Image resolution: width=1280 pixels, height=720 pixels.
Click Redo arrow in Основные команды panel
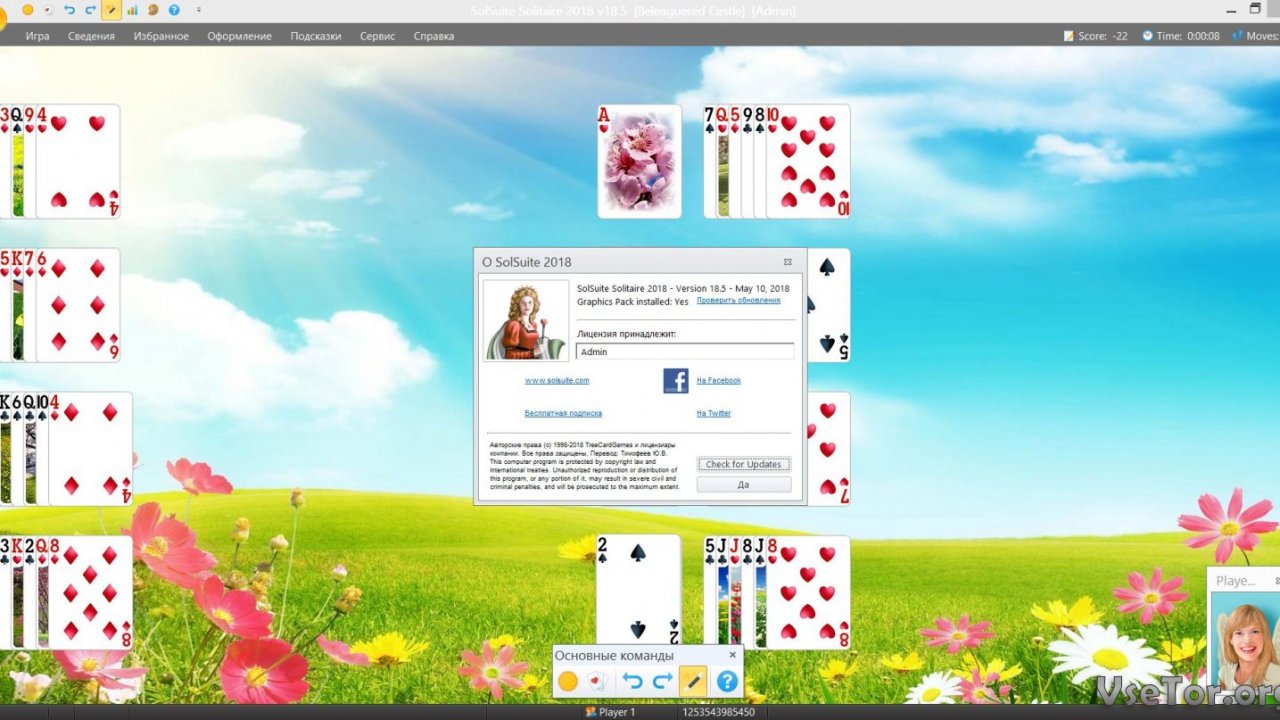[x=662, y=682]
